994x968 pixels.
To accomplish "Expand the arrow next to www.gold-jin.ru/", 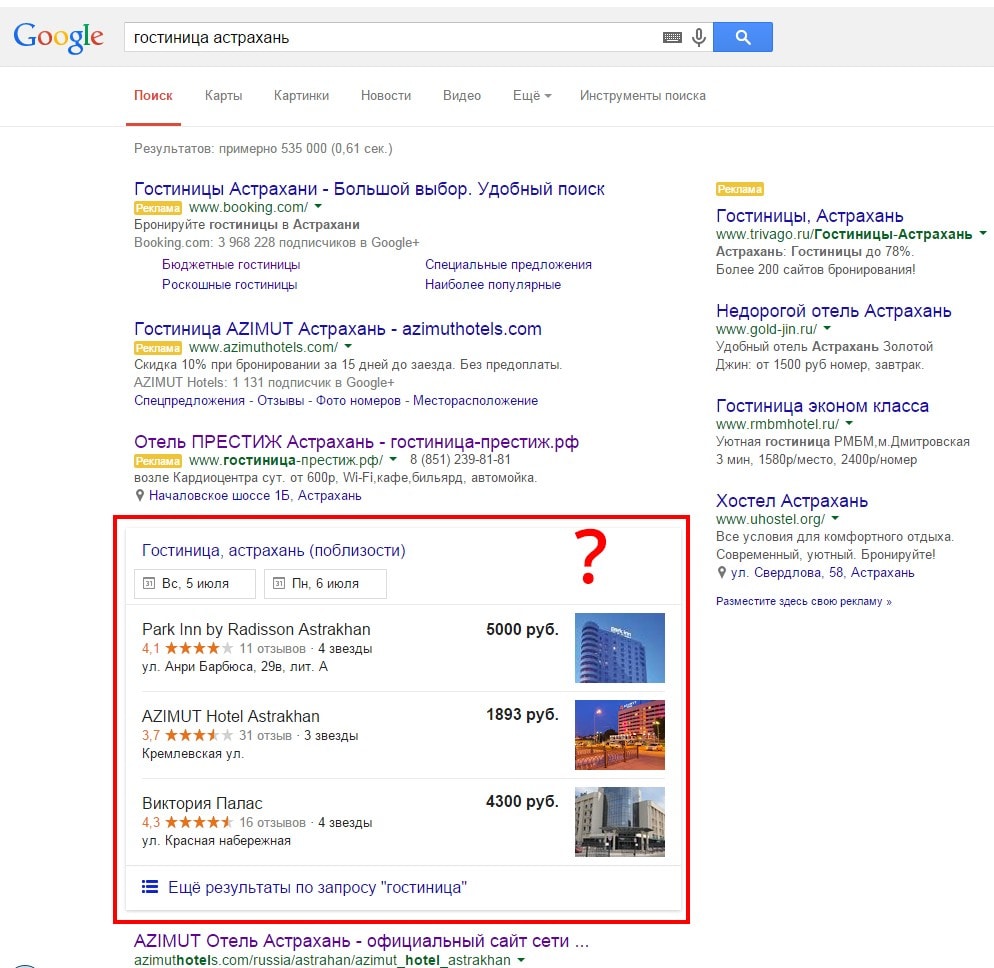I will [x=827, y=328].
